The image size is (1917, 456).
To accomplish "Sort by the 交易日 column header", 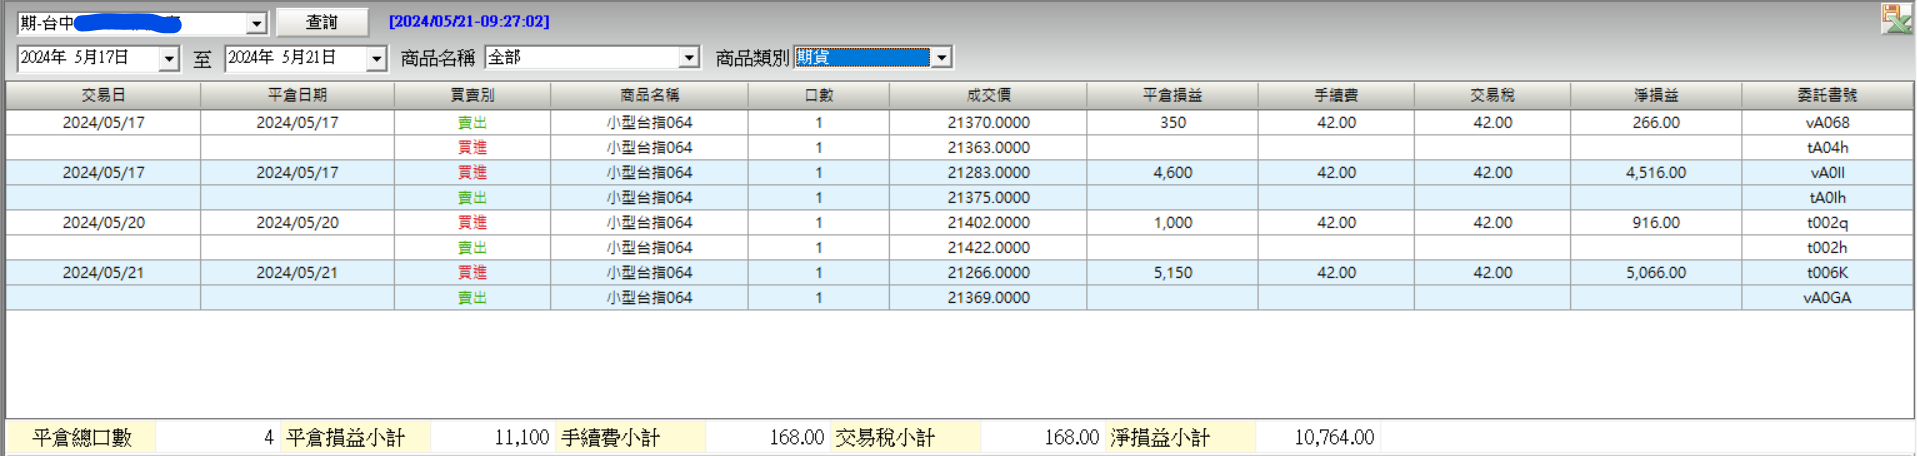I will click(104, 95).
